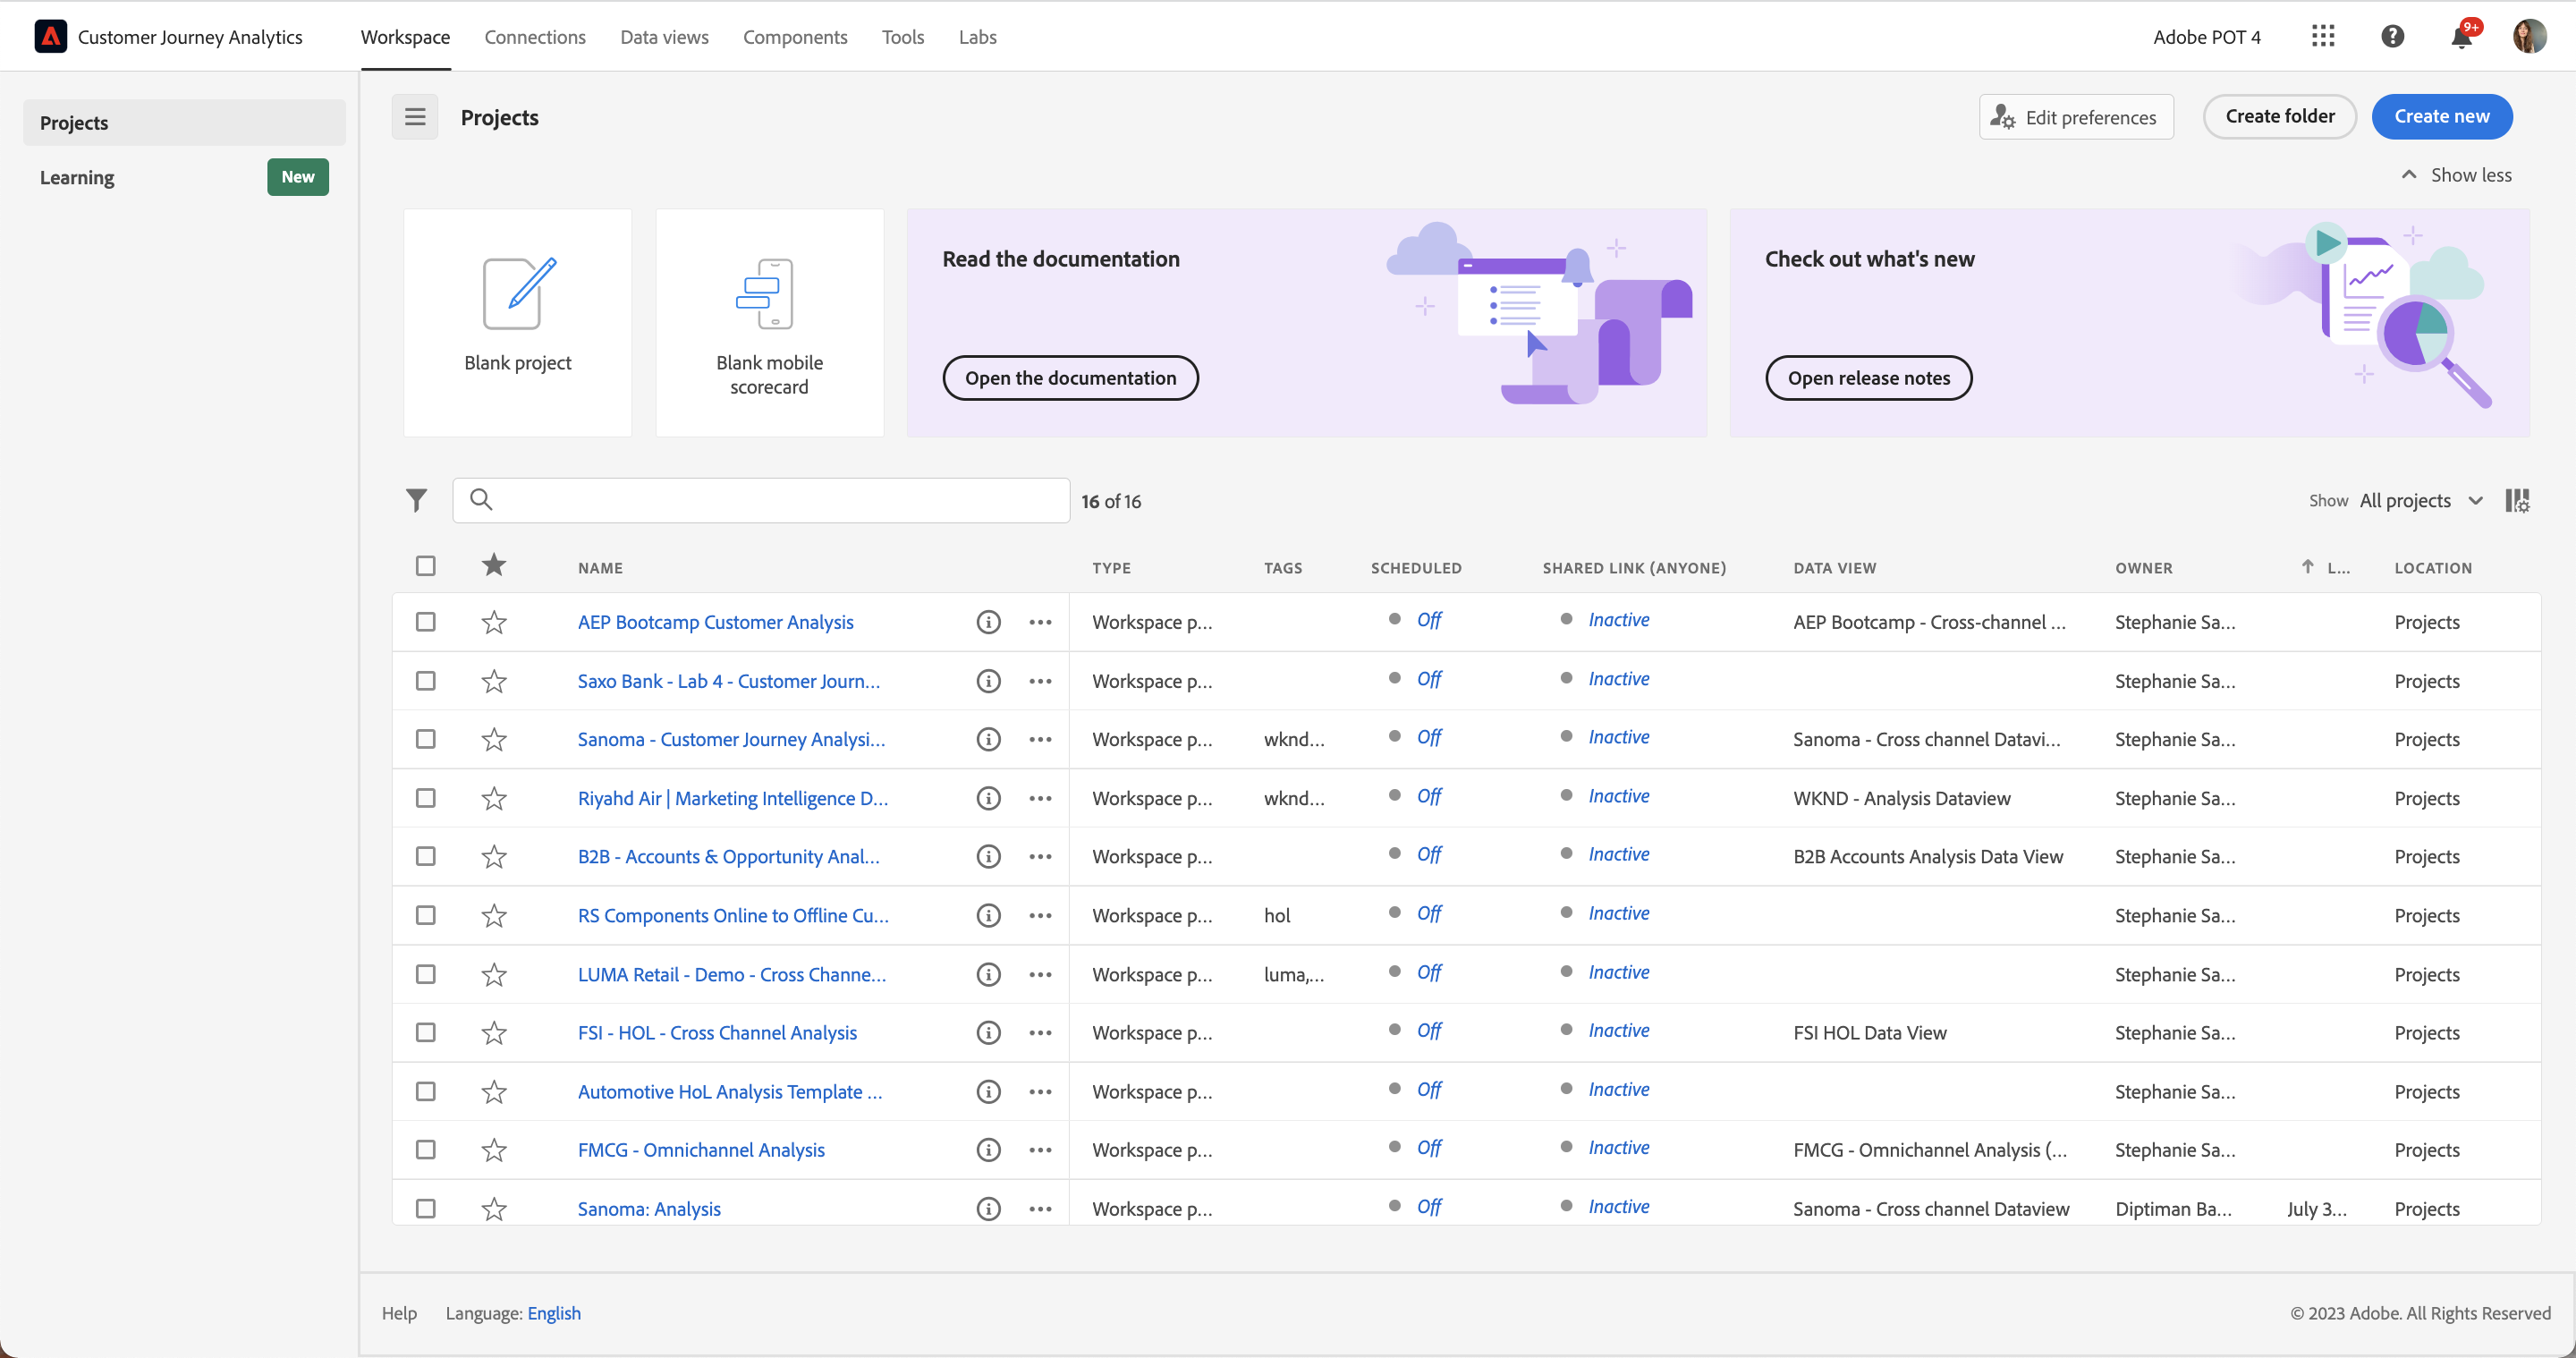The width and height of the screenshot is (2576, 1358).
Task: Sort by favorites star column header
Action: (494, 566)
